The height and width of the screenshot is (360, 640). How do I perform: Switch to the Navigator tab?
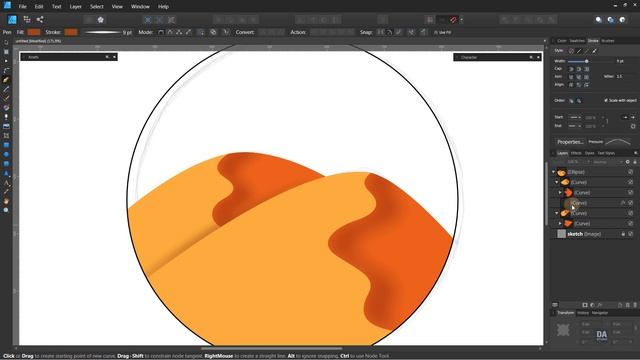(600, 313)
